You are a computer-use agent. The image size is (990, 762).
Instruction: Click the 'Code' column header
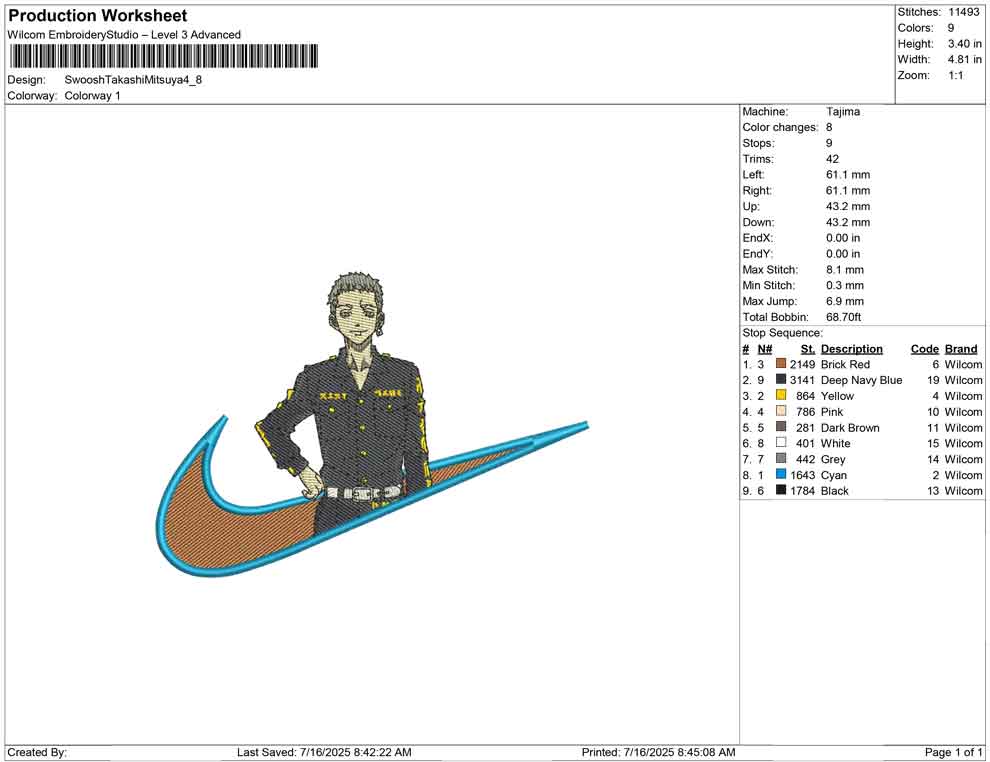[925, 349]
